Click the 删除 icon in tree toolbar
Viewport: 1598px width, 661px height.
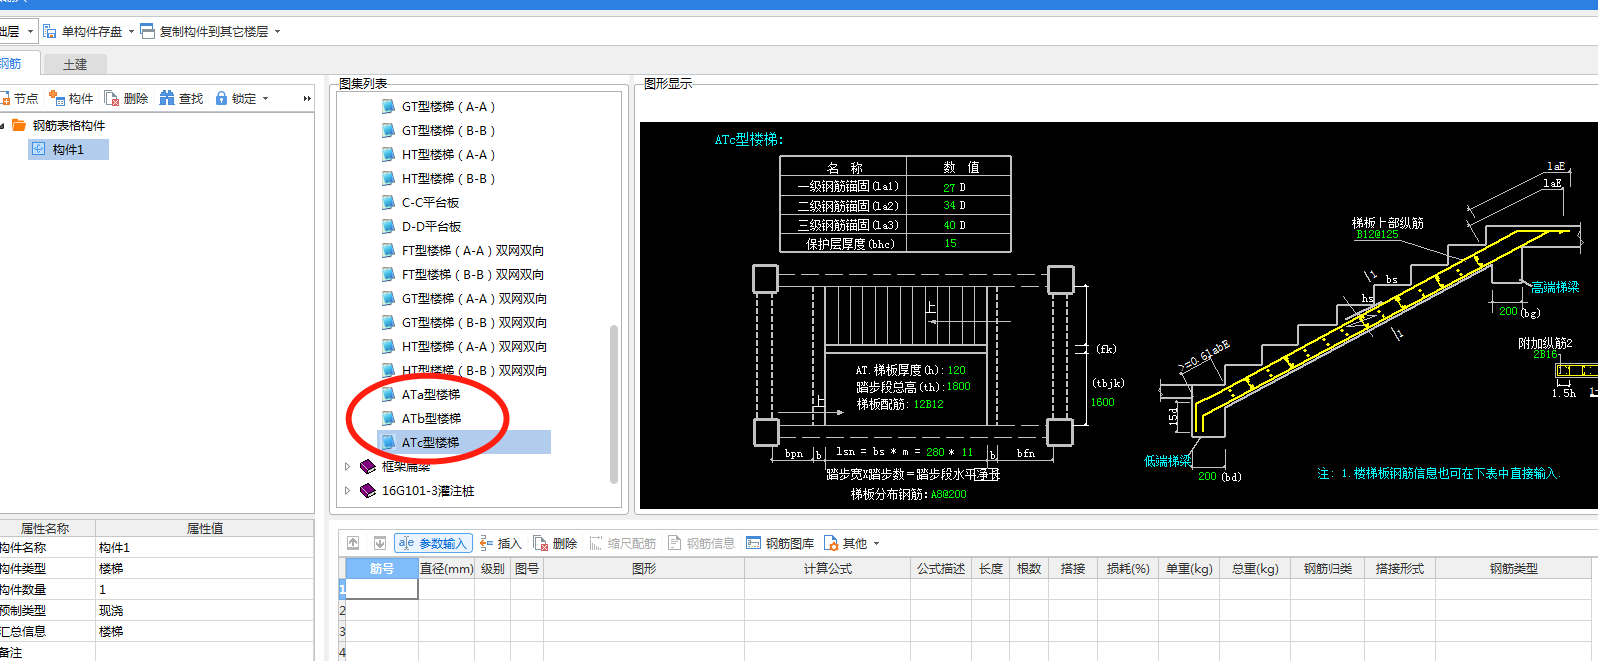pos(111,98)
